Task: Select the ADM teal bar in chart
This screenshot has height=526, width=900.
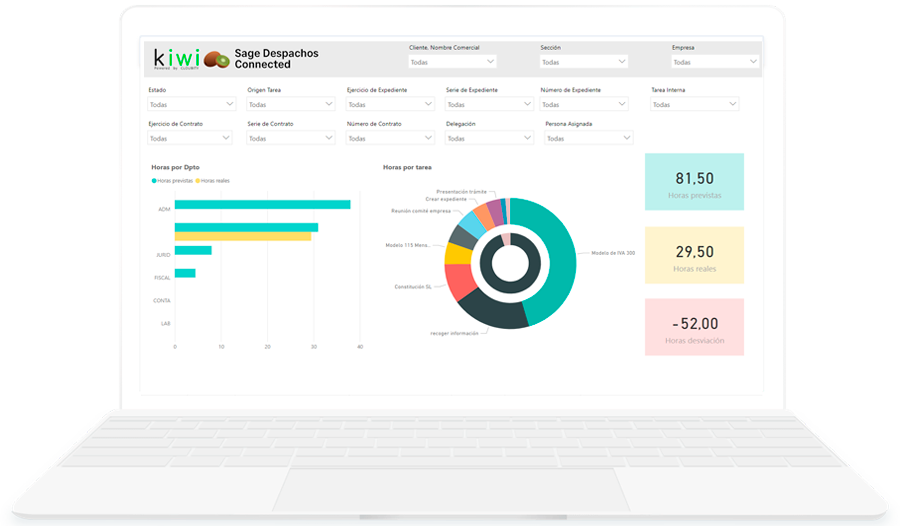Action: [x=262, y=205]
